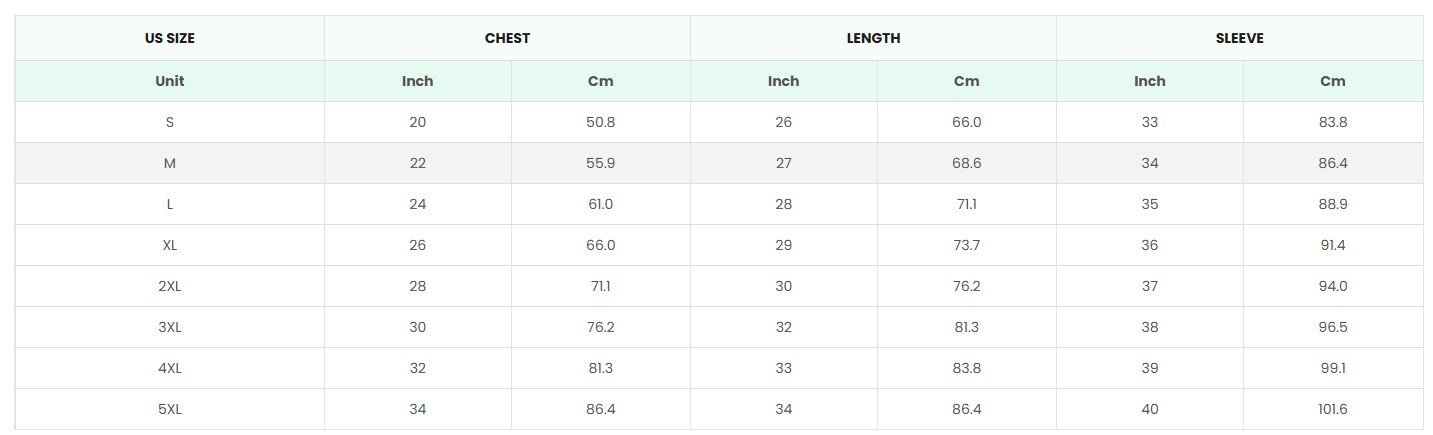
Task: Click the SLEEVE column header
Action: coord(1239,39)
